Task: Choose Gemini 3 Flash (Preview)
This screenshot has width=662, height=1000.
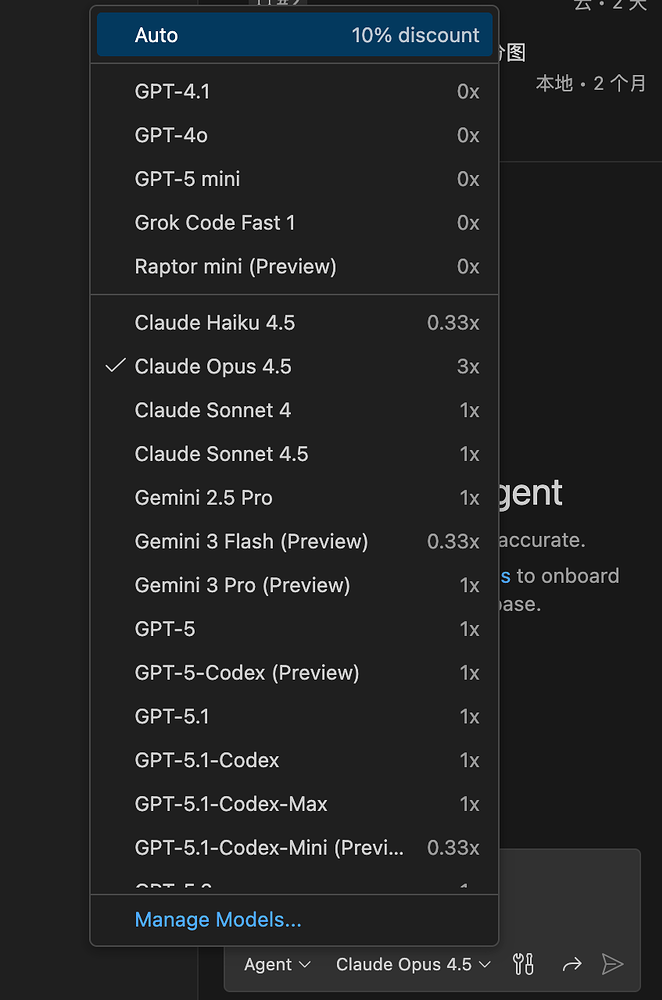Action: coord(294,541)
